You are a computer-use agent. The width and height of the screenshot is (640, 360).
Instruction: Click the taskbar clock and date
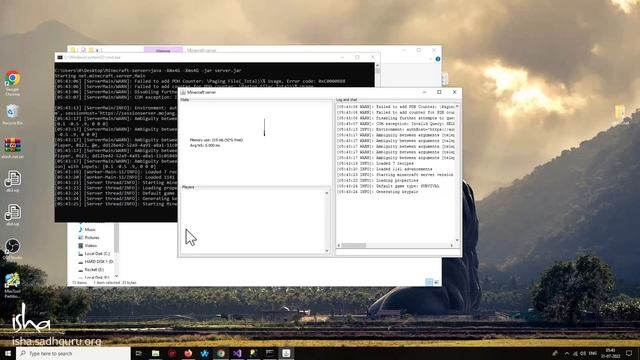(x=610, y=353)
